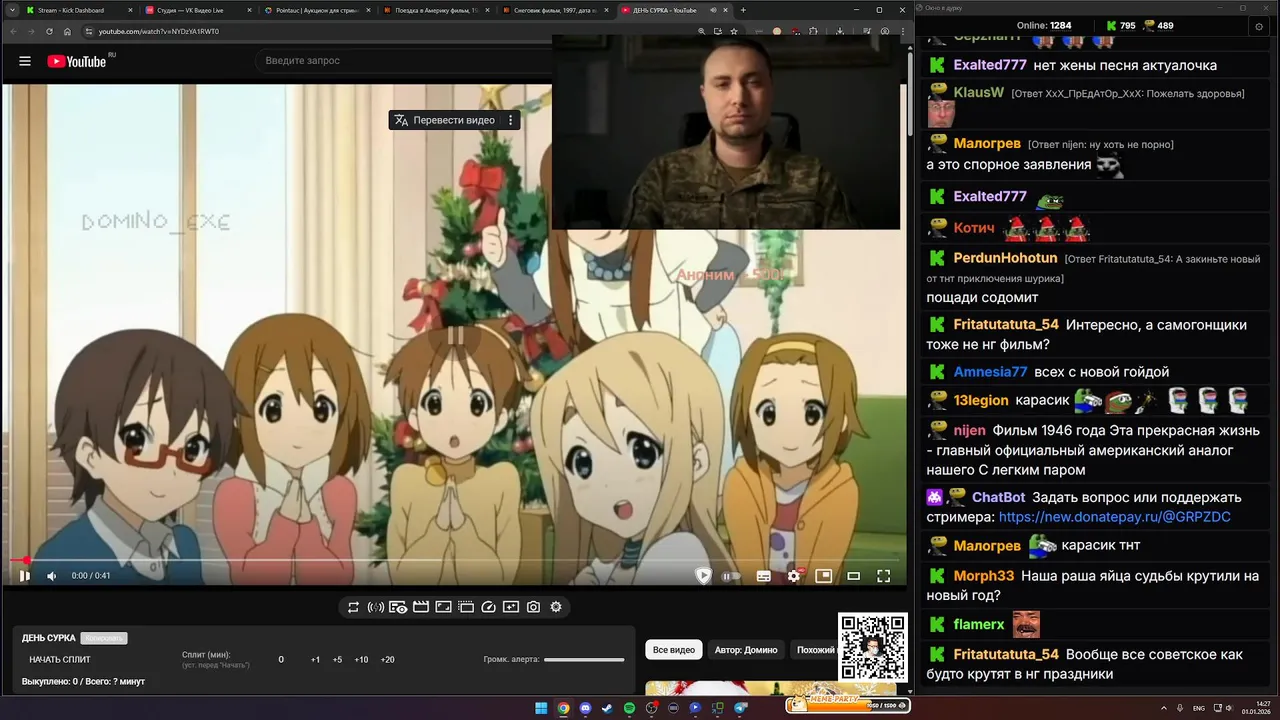The image size is (1280, 720).
Task: Select the Автор: Домино filter chip
Action: [746, 650]
